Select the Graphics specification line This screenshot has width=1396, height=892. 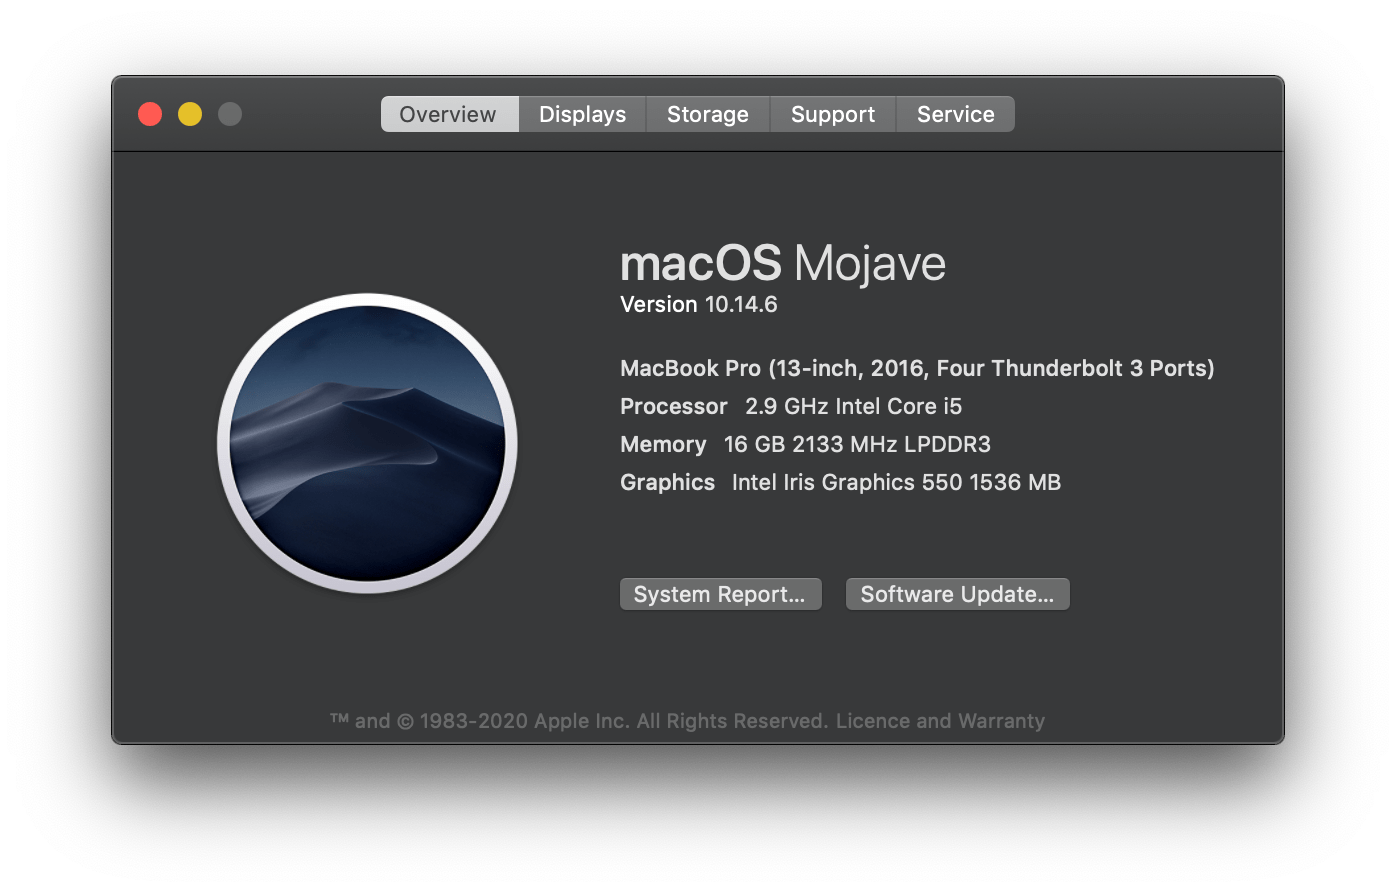coord(840,482)
